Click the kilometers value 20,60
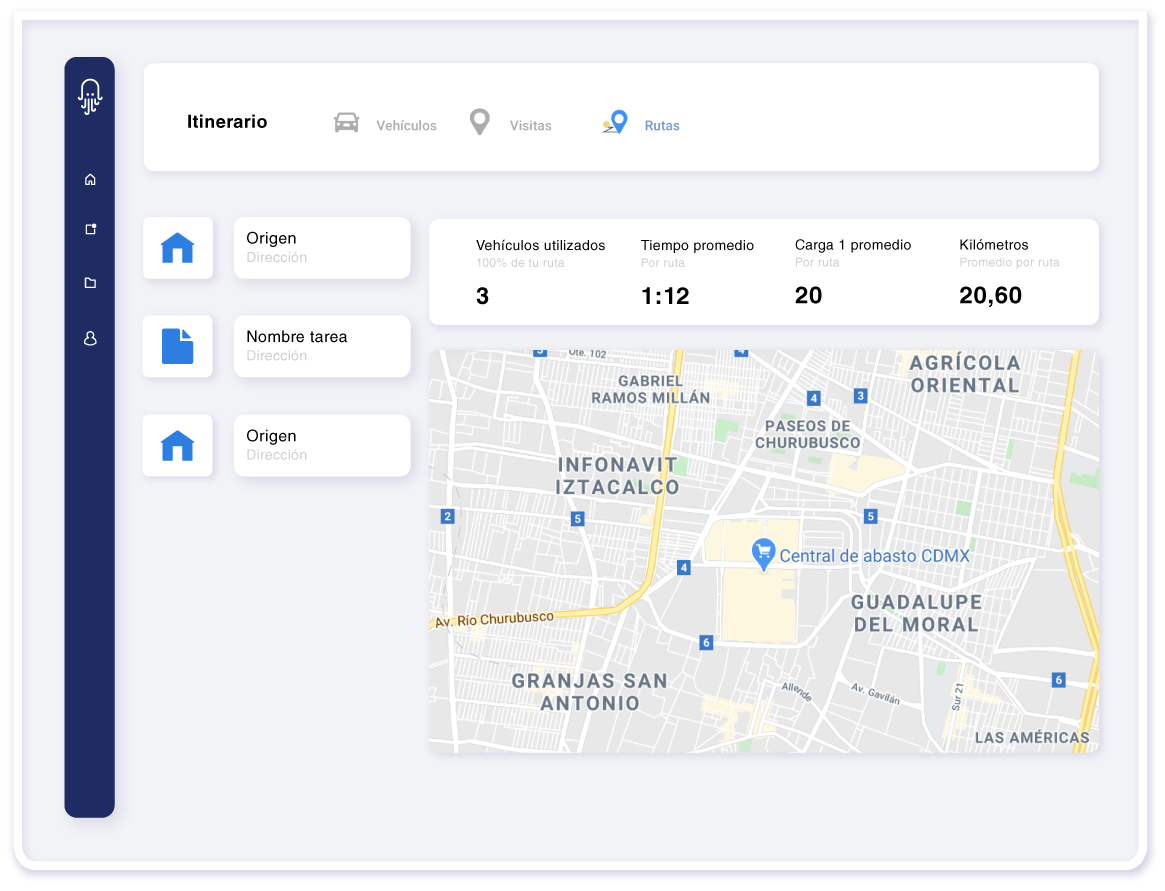 [990, 295]
